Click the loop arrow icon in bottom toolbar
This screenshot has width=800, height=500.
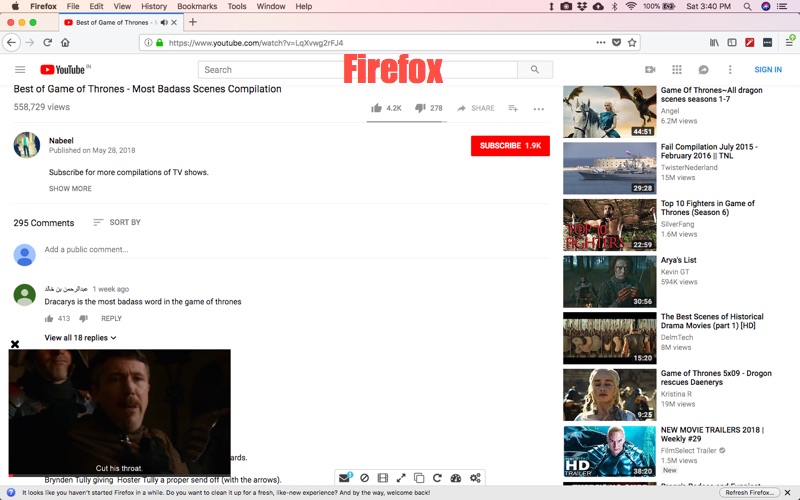tap(437, 478)
